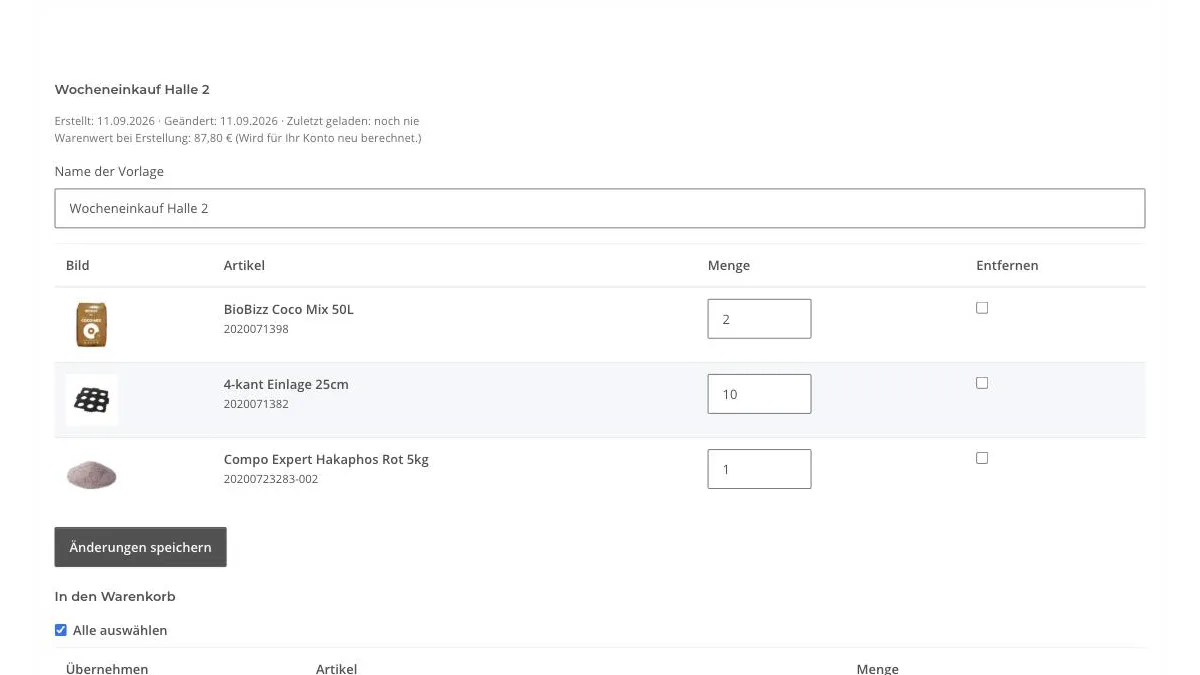Click the Übernehmen column header
This screenshot has width=1200, height=675.
click(107, 669)
